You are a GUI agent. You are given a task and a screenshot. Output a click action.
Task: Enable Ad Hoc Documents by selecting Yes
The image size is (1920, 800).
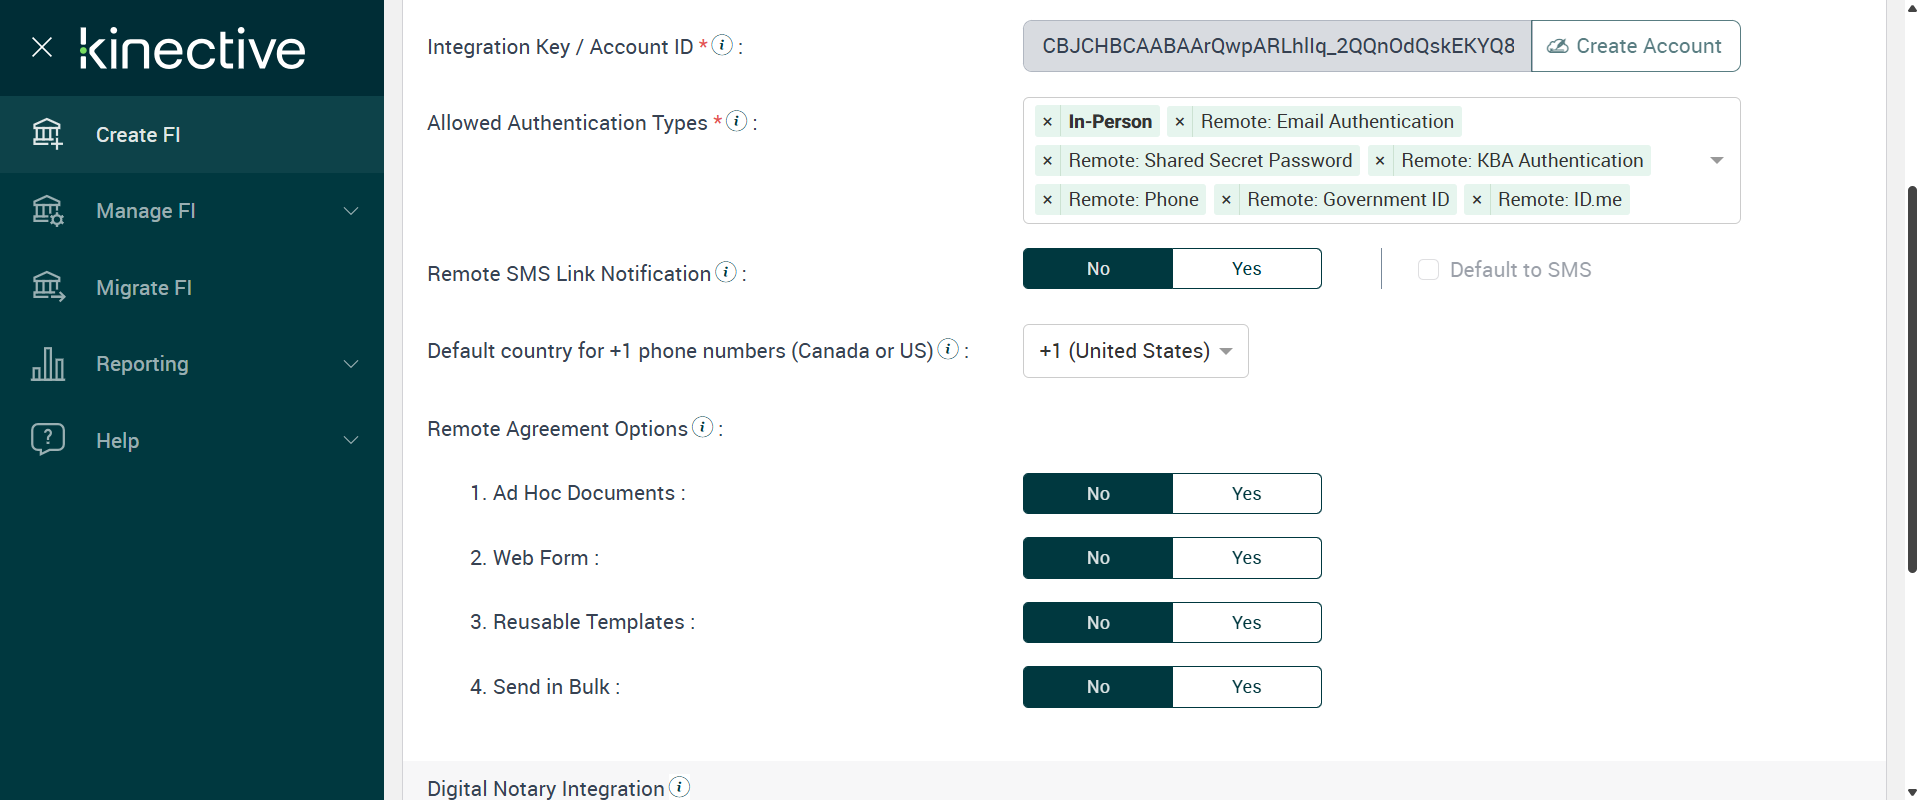click(1246, 494)
